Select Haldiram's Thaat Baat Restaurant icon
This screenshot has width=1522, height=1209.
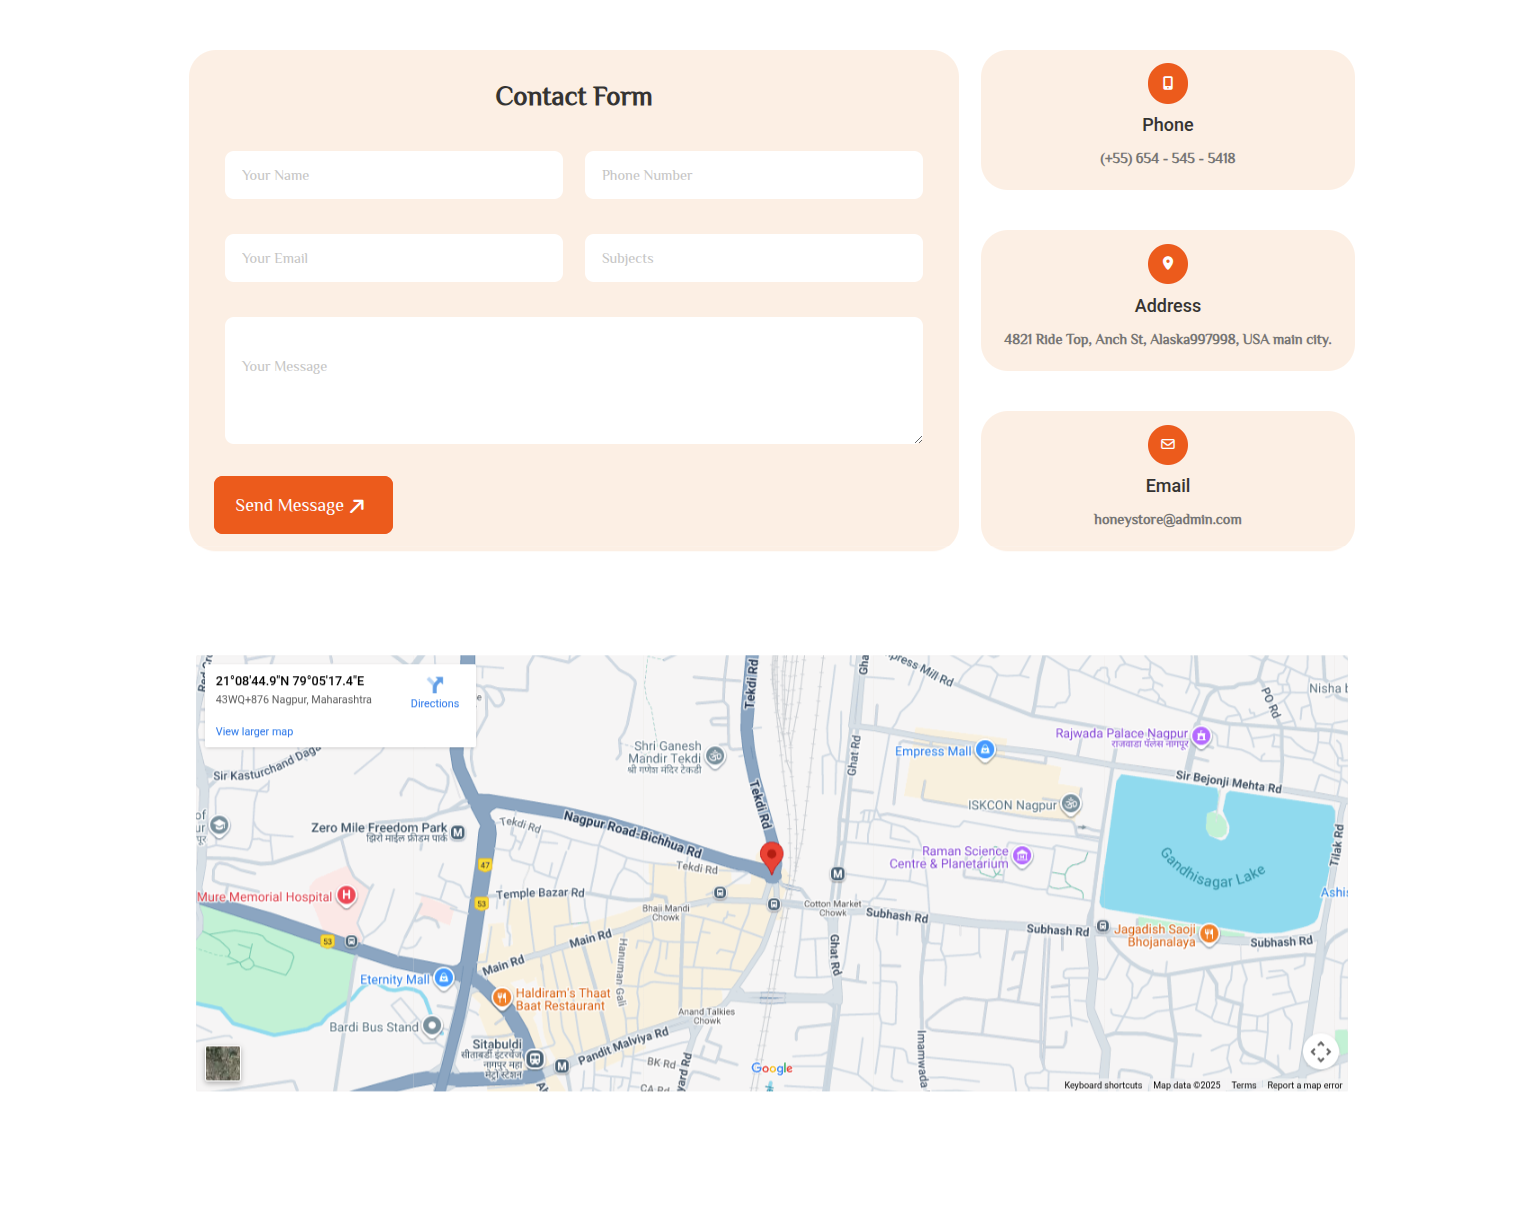pos(502,997)
